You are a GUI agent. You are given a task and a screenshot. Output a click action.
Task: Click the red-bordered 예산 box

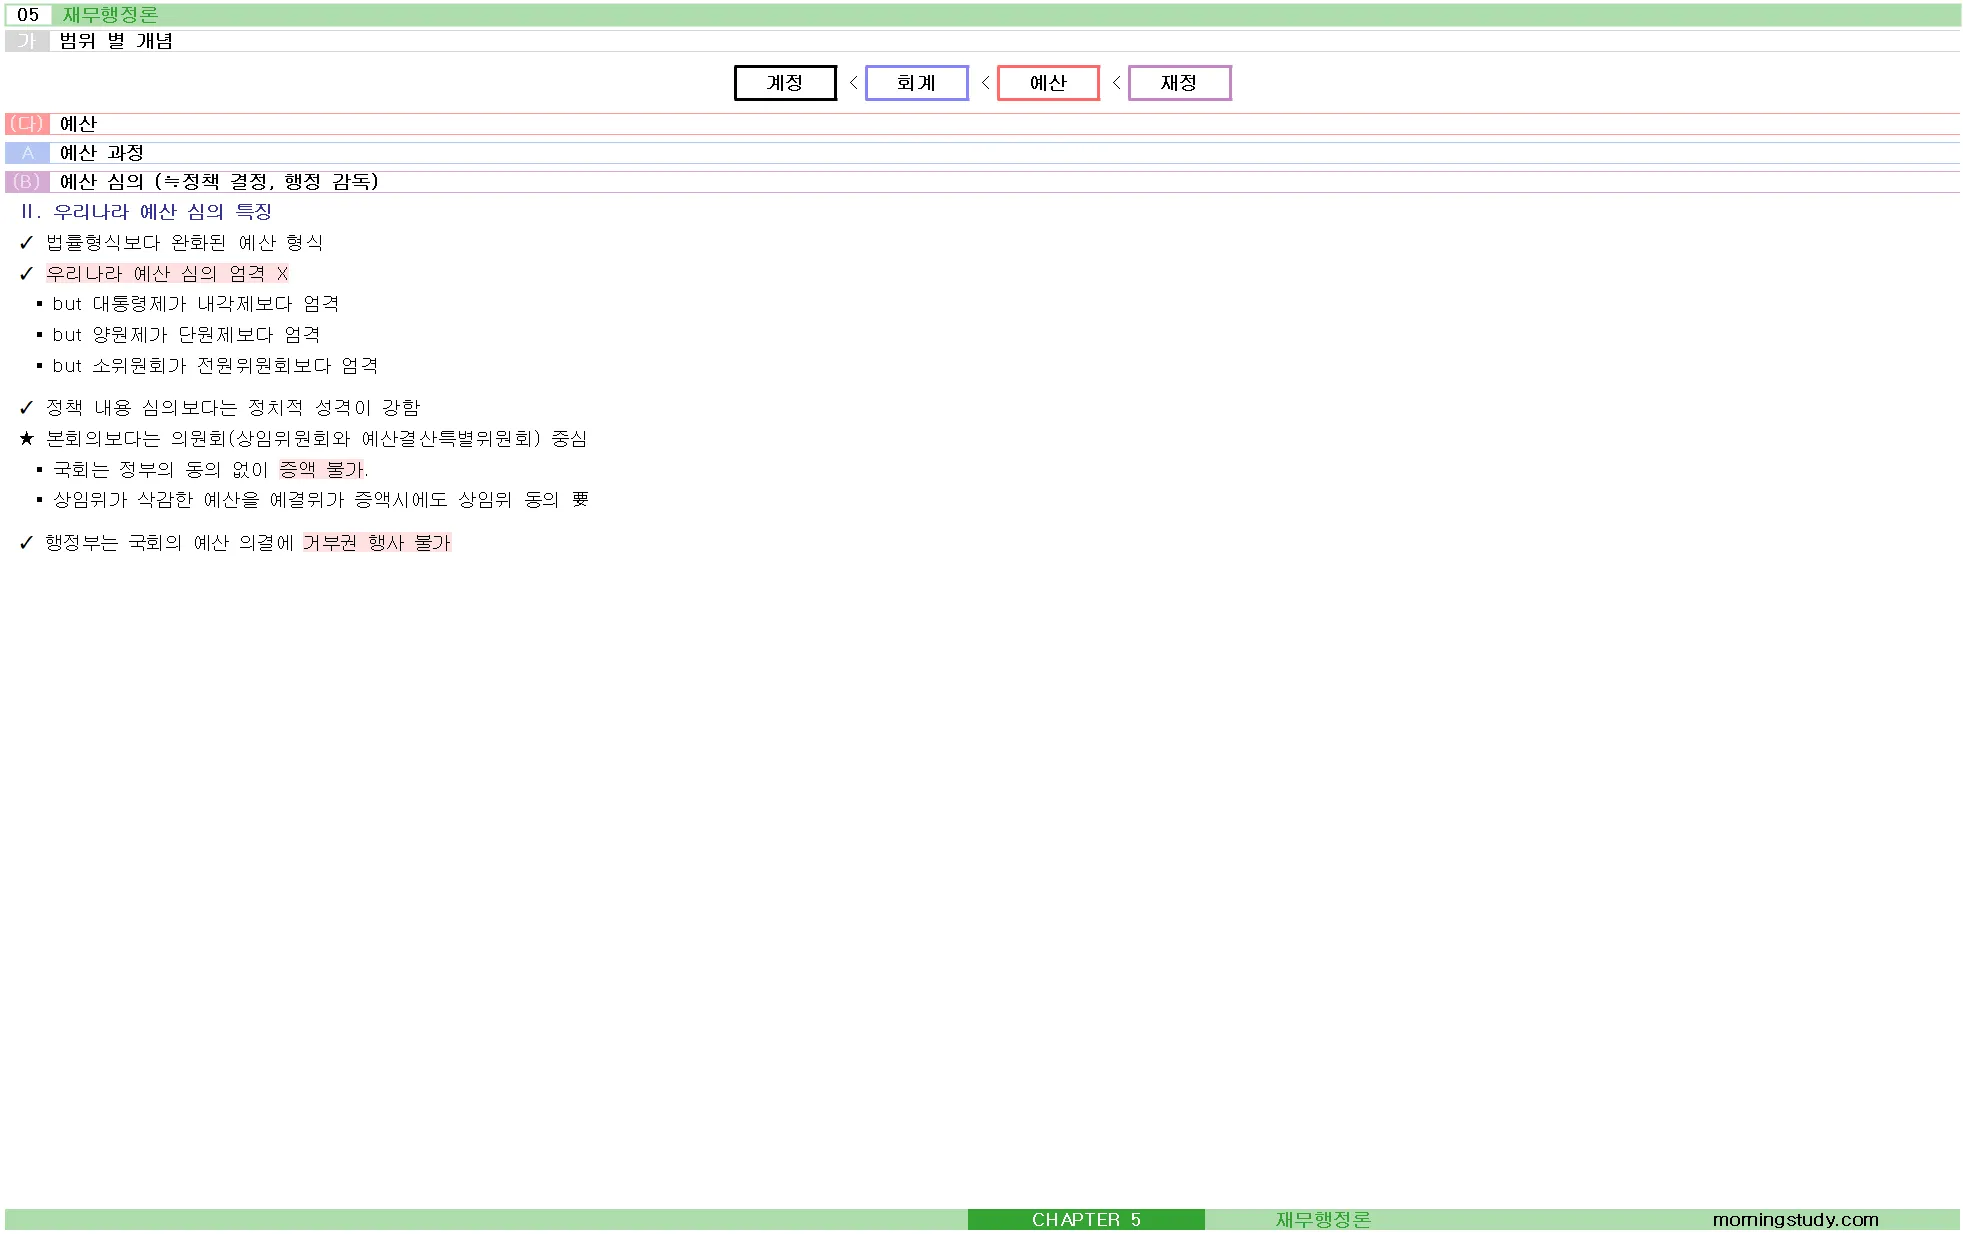[1048, 83]
